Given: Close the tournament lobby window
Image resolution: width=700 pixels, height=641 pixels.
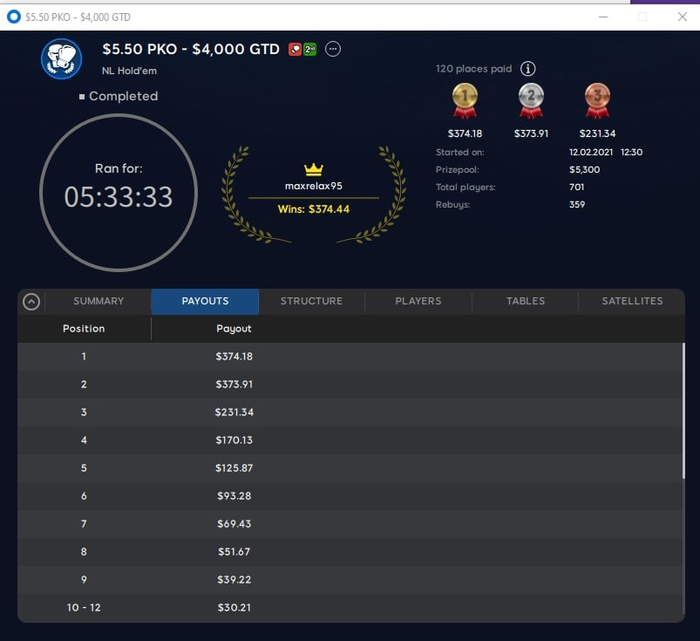Looking at the screenshot, I should [682, 17].
